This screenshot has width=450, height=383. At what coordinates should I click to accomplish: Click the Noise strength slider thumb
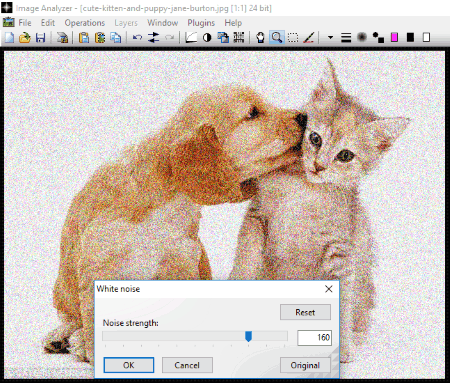pyautogui.click(x=248, y=336)
